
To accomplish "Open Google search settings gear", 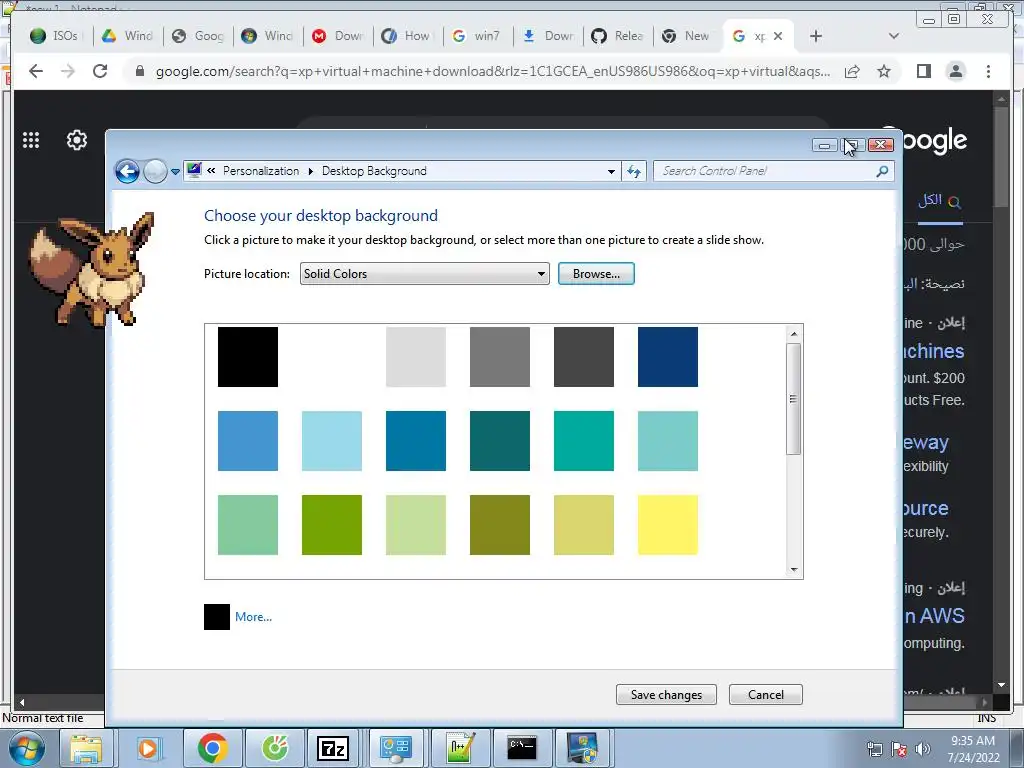I will 77,140.
